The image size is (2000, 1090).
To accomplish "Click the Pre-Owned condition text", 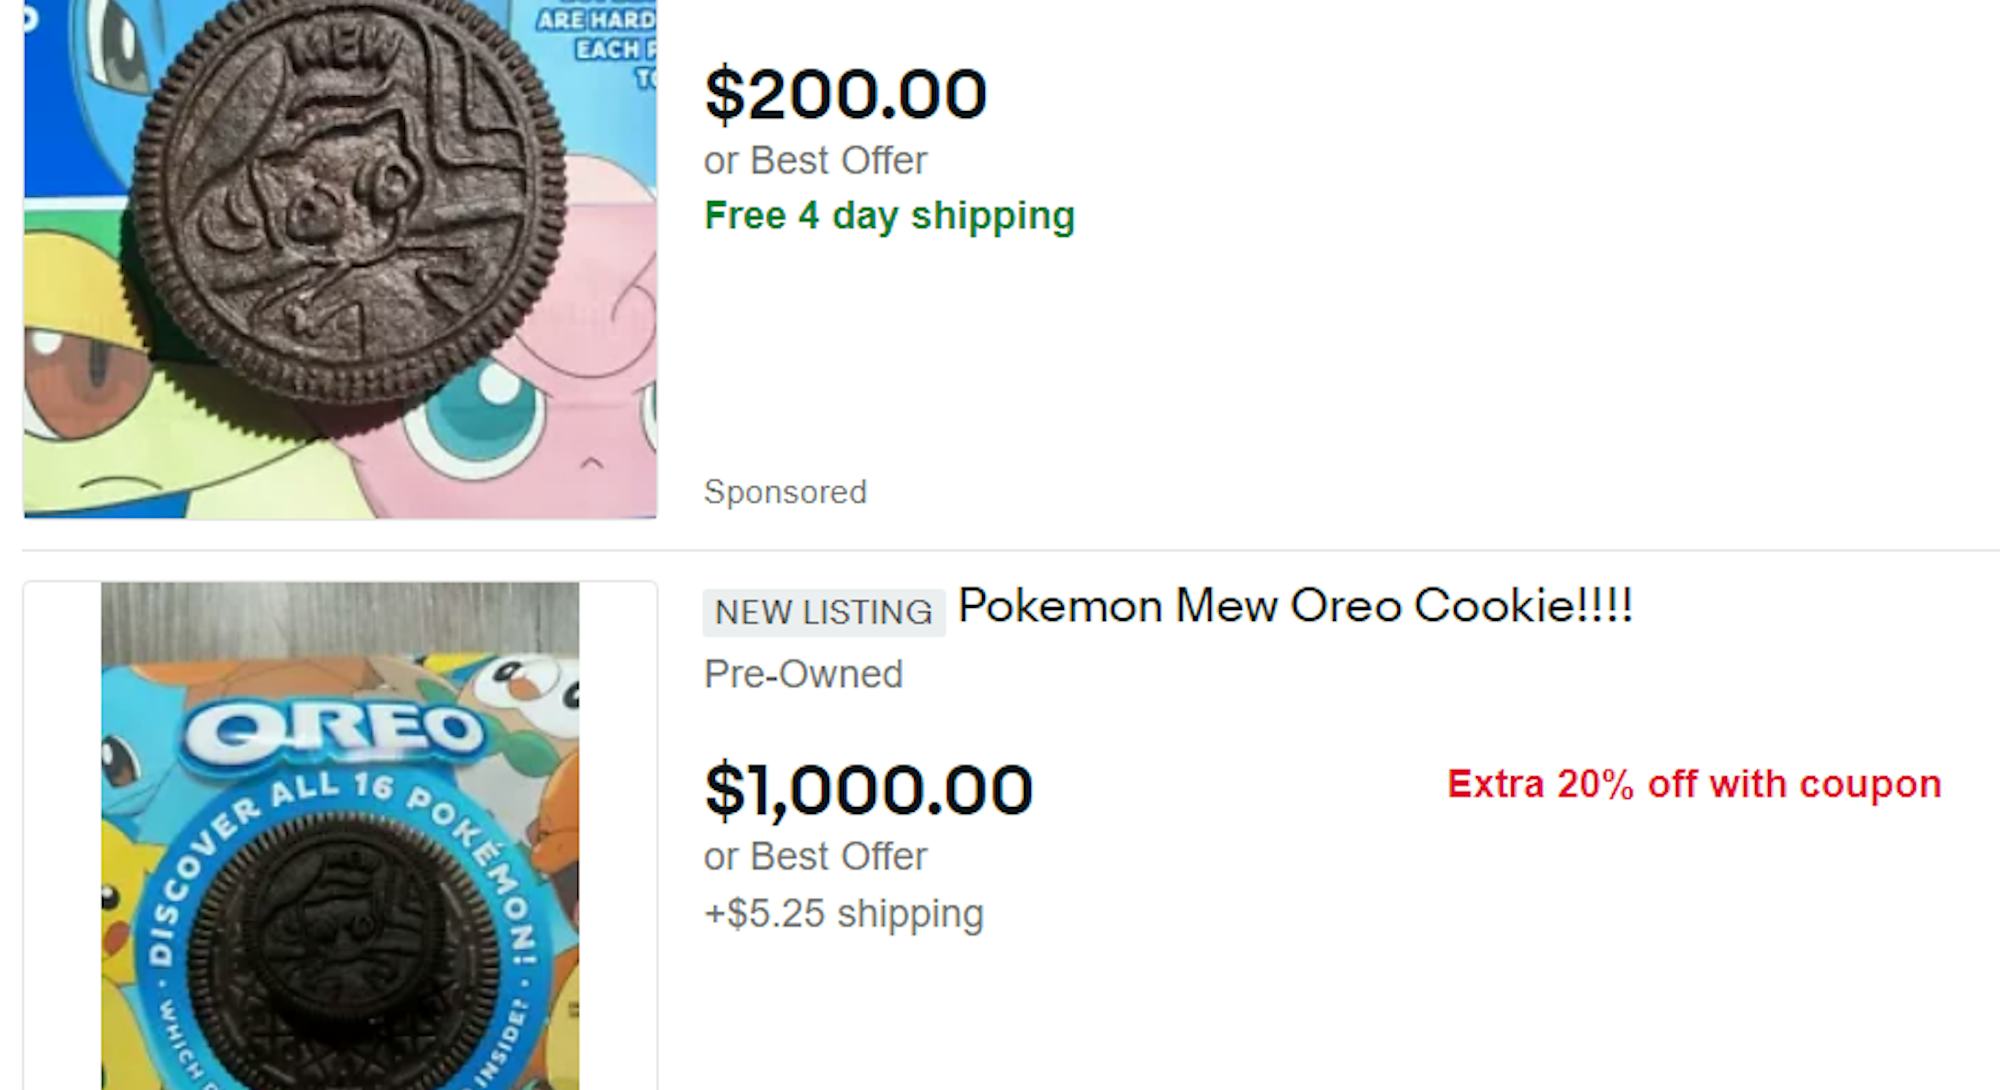I will point(803,674).
